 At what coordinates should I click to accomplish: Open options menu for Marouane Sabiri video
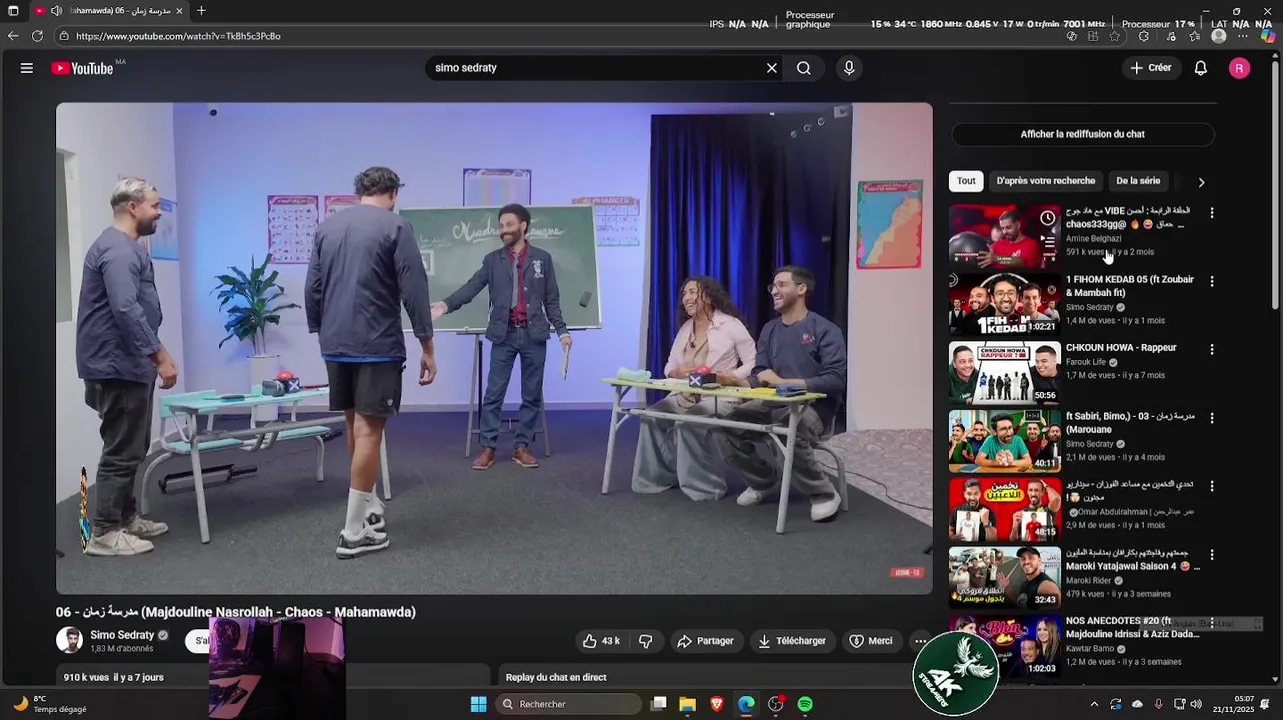(x=1212, y=417)
